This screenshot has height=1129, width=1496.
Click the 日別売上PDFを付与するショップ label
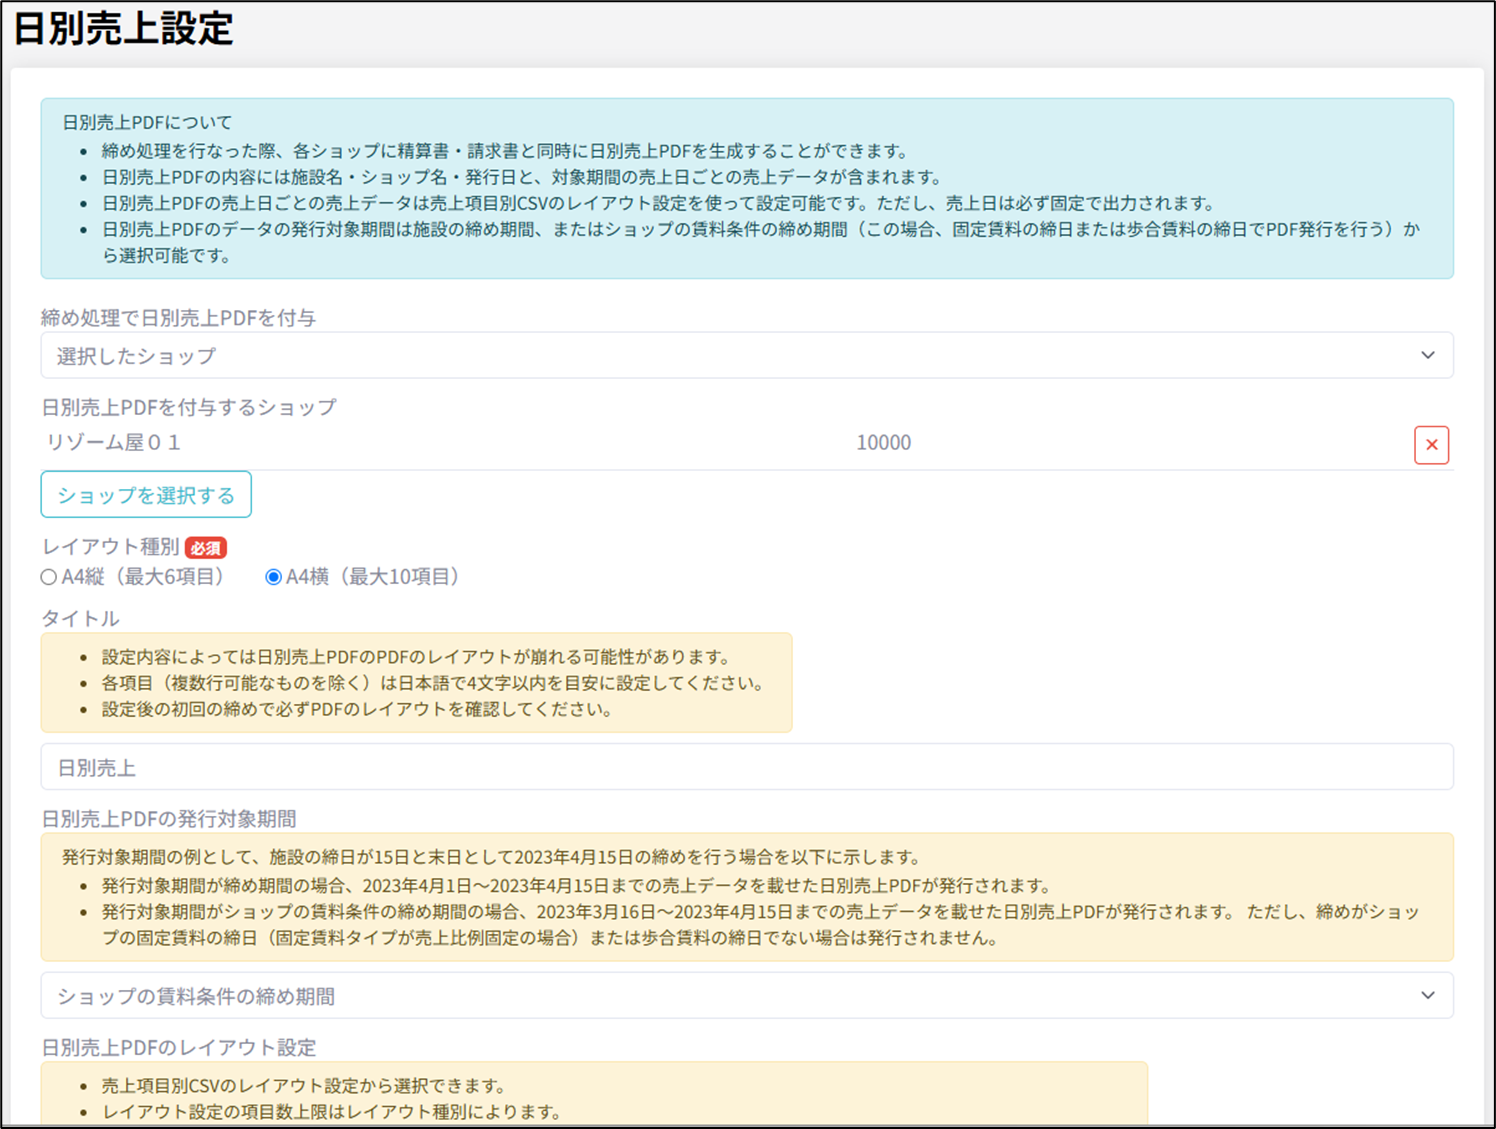(188, 407)
